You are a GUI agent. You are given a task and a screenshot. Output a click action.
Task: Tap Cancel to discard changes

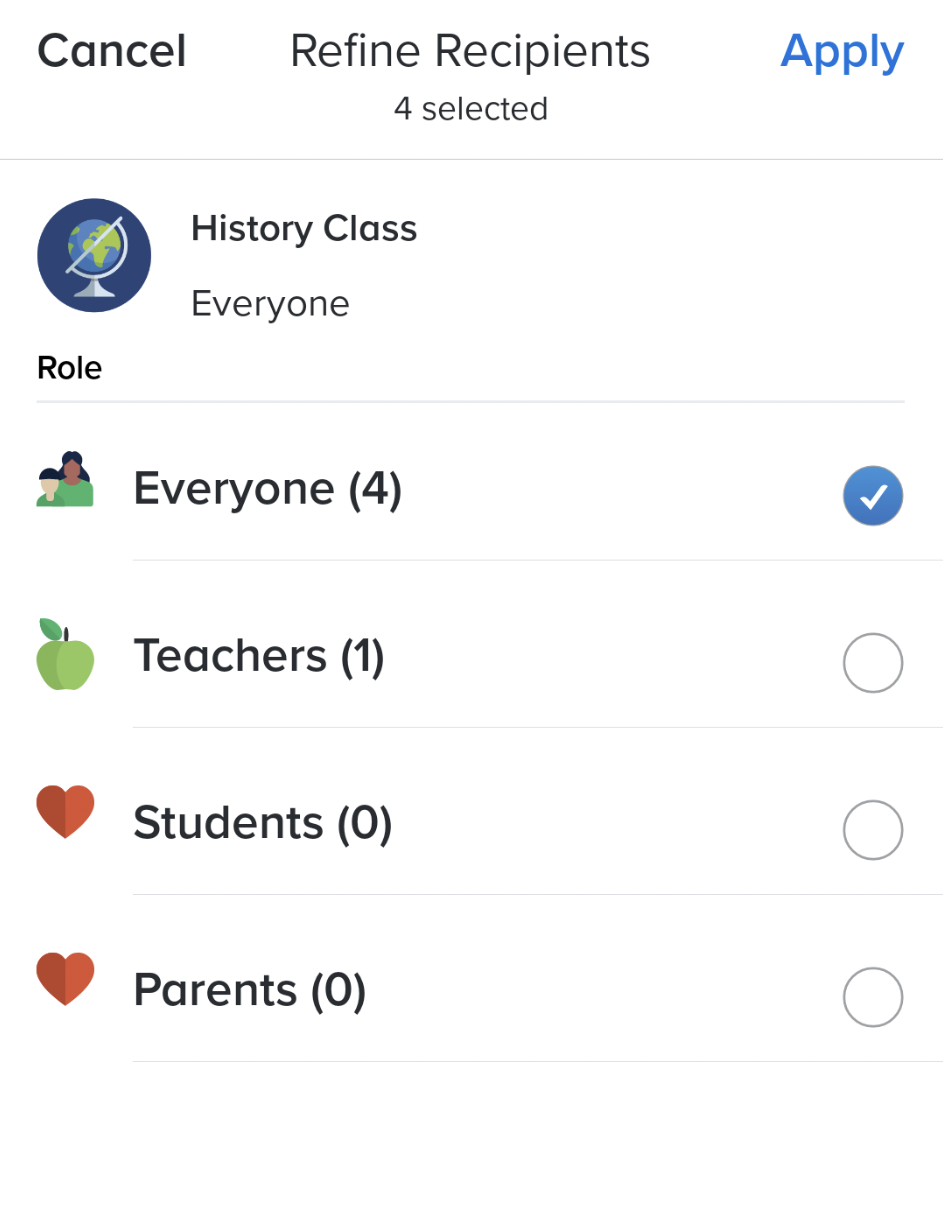point(111,51)
